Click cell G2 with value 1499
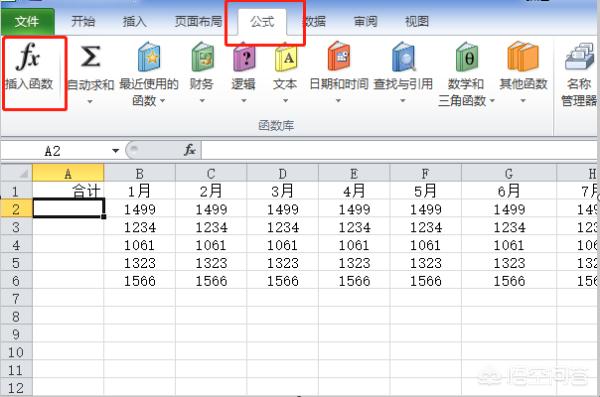The image size is (600, 397). point(509,209)
